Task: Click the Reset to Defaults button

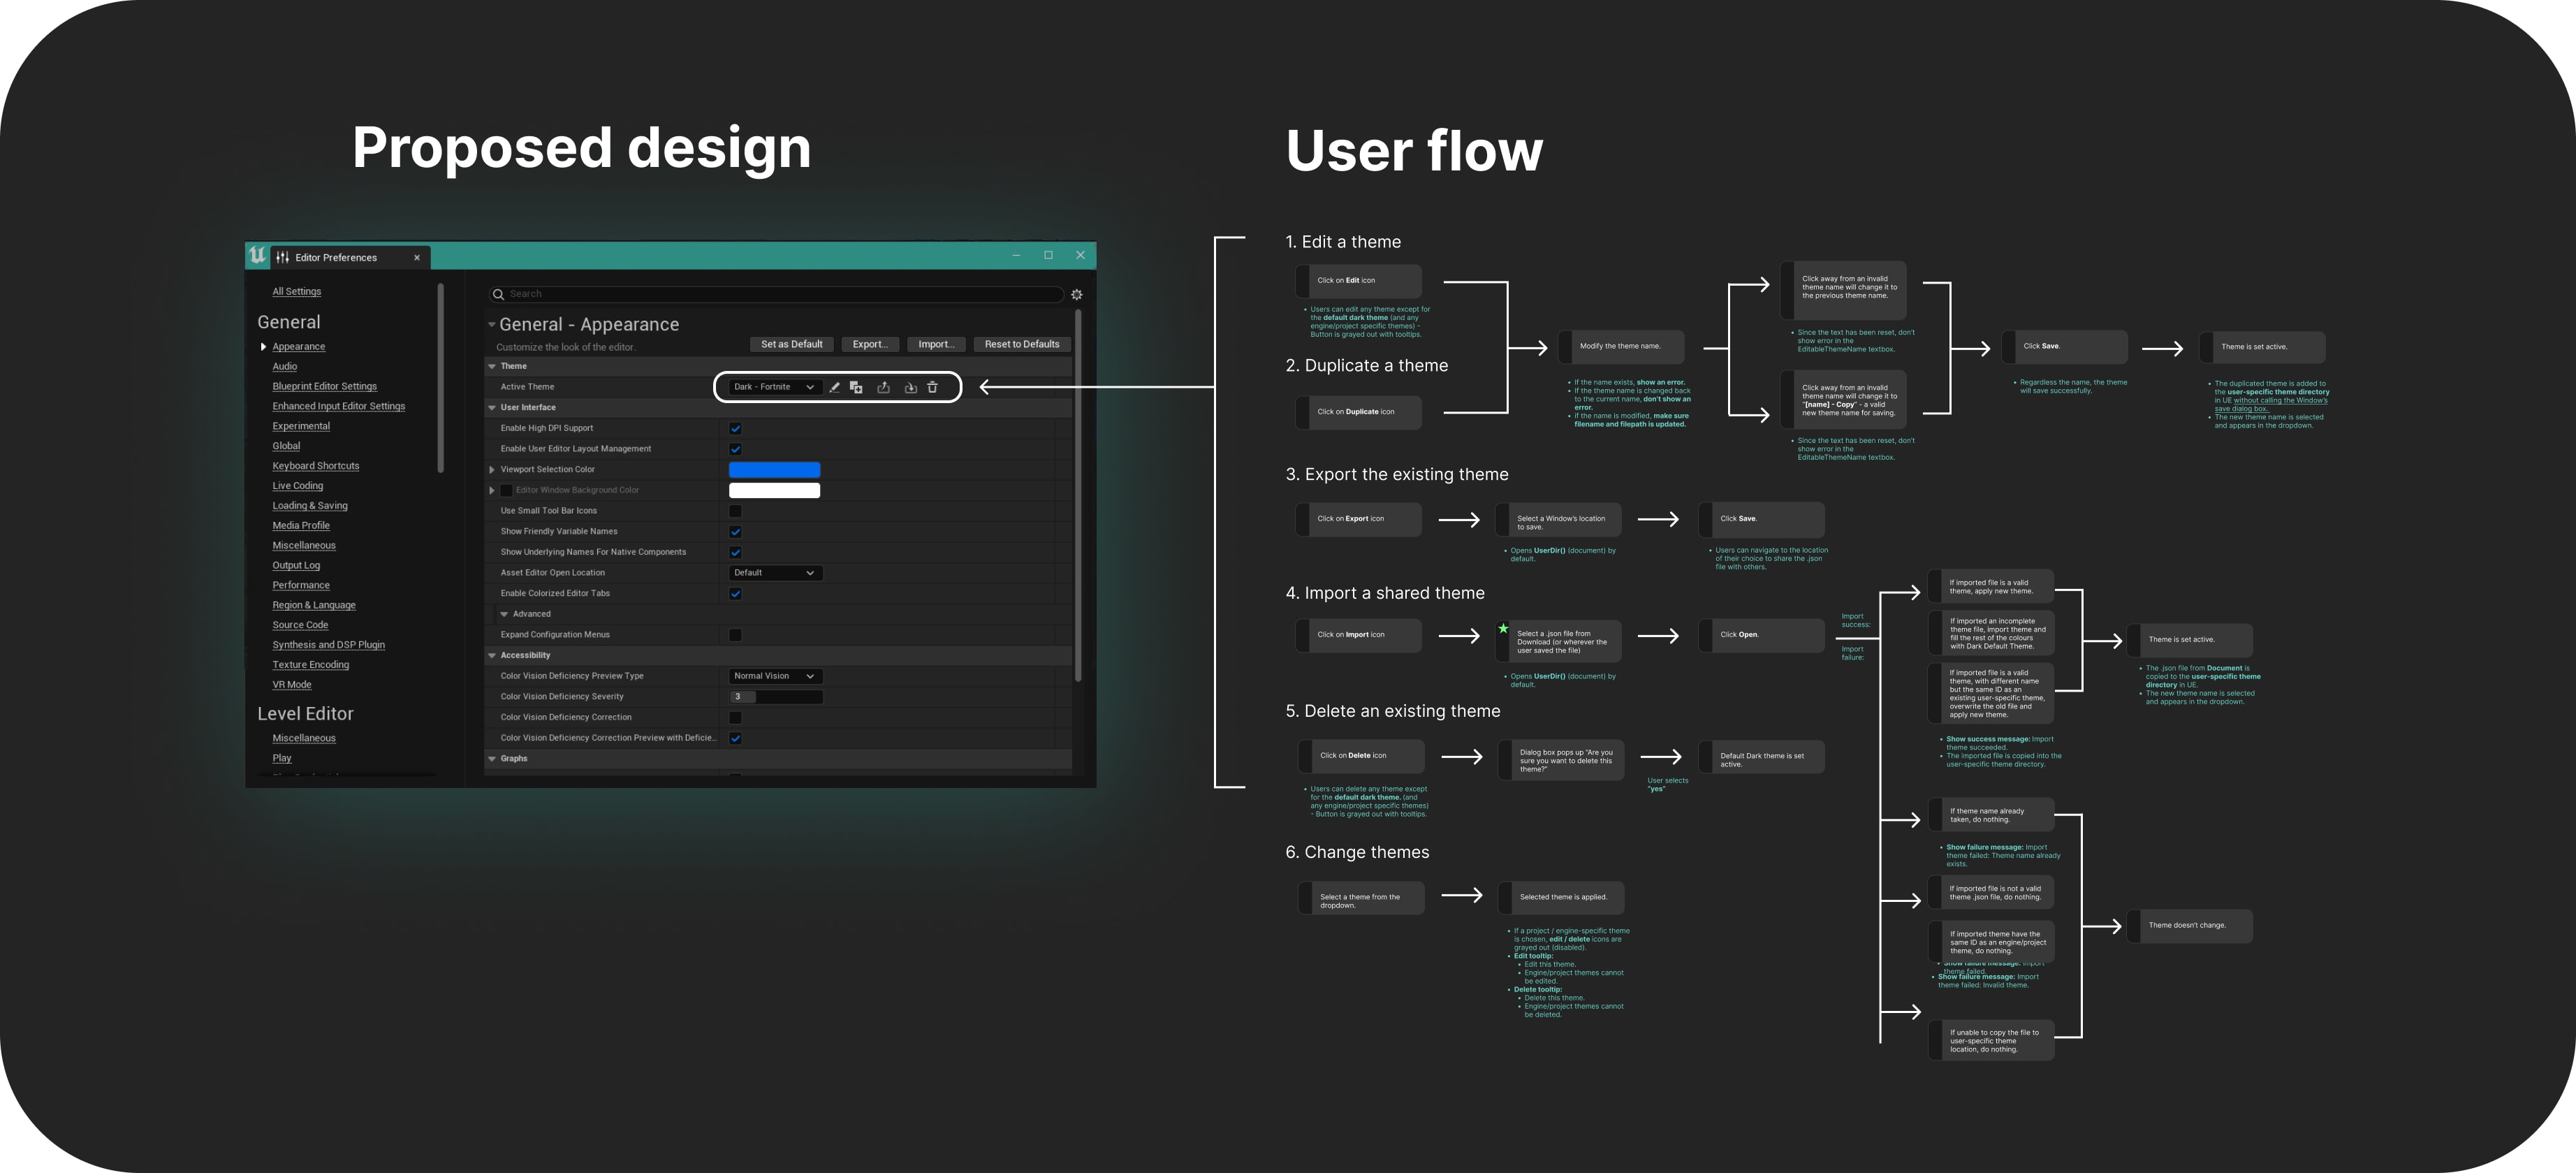Action: point(1022,344)
